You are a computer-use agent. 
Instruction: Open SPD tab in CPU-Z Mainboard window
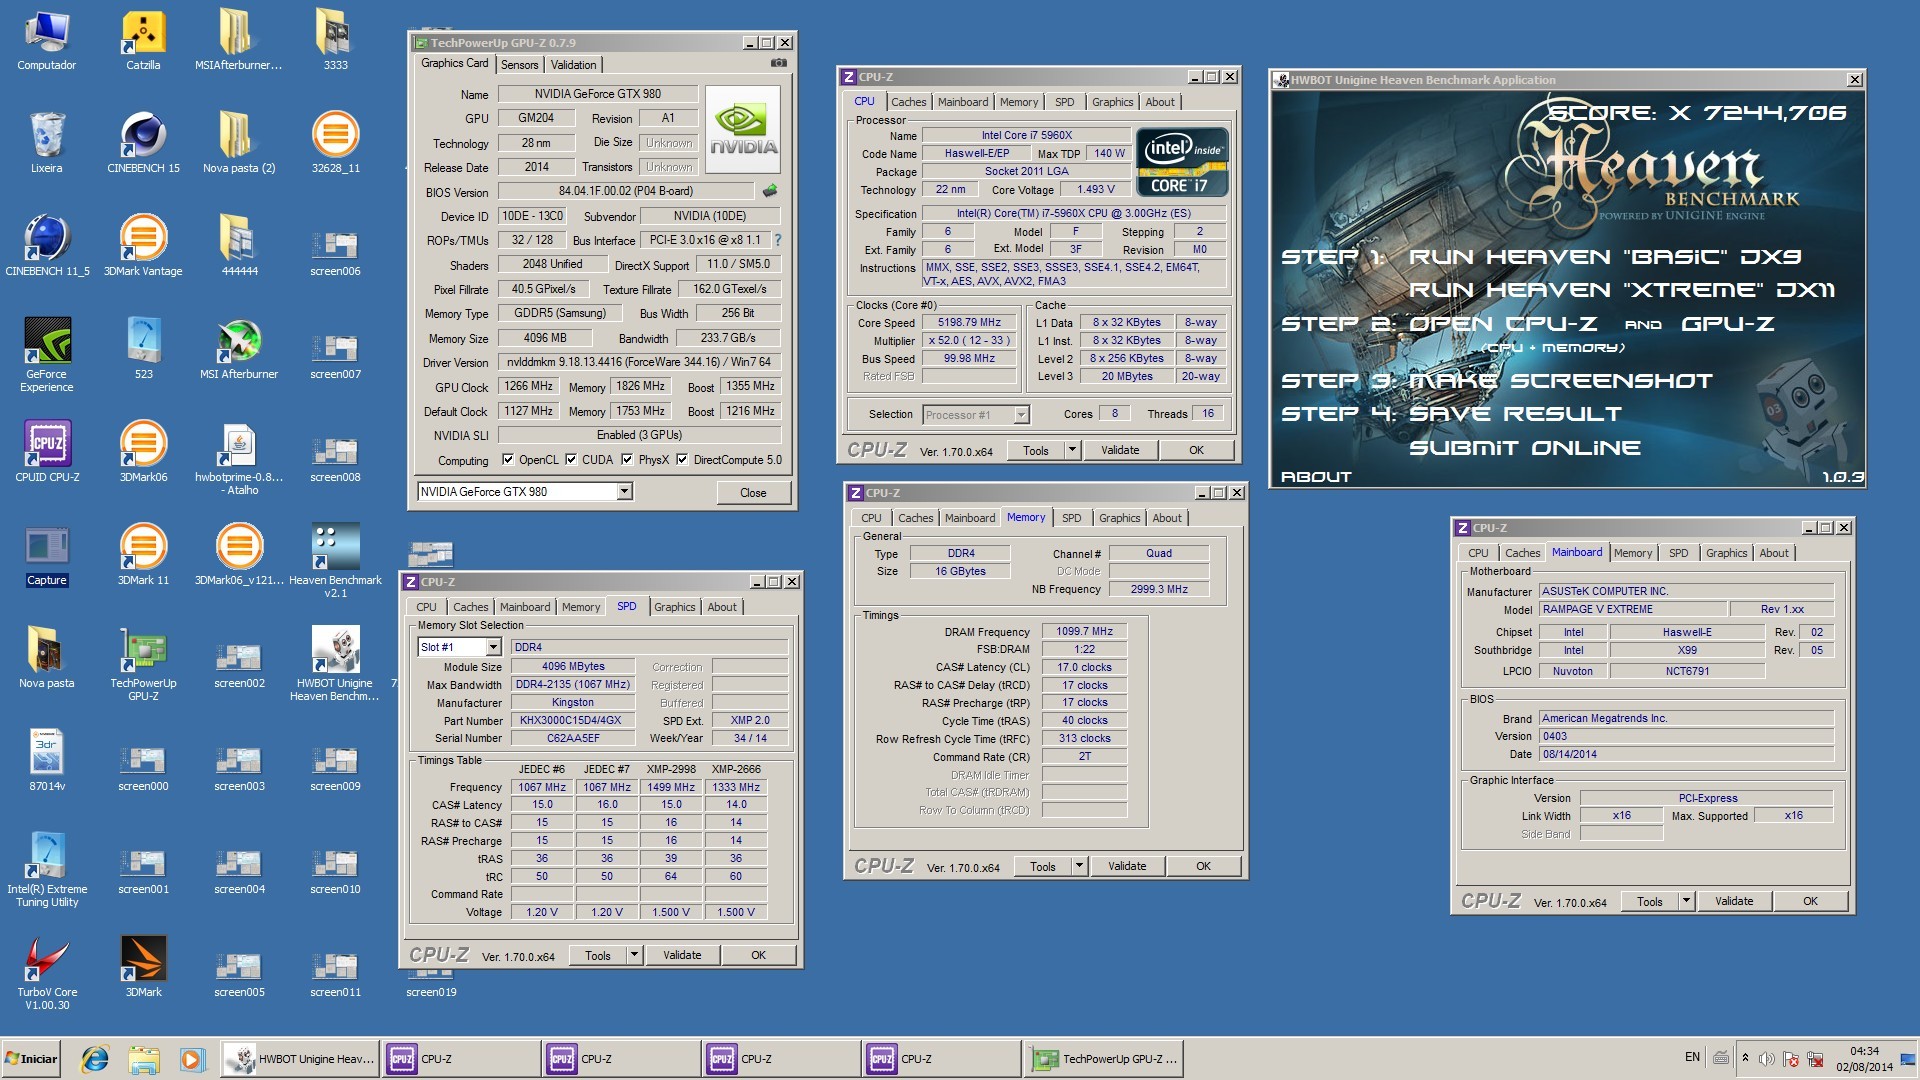click(1678, 553)
